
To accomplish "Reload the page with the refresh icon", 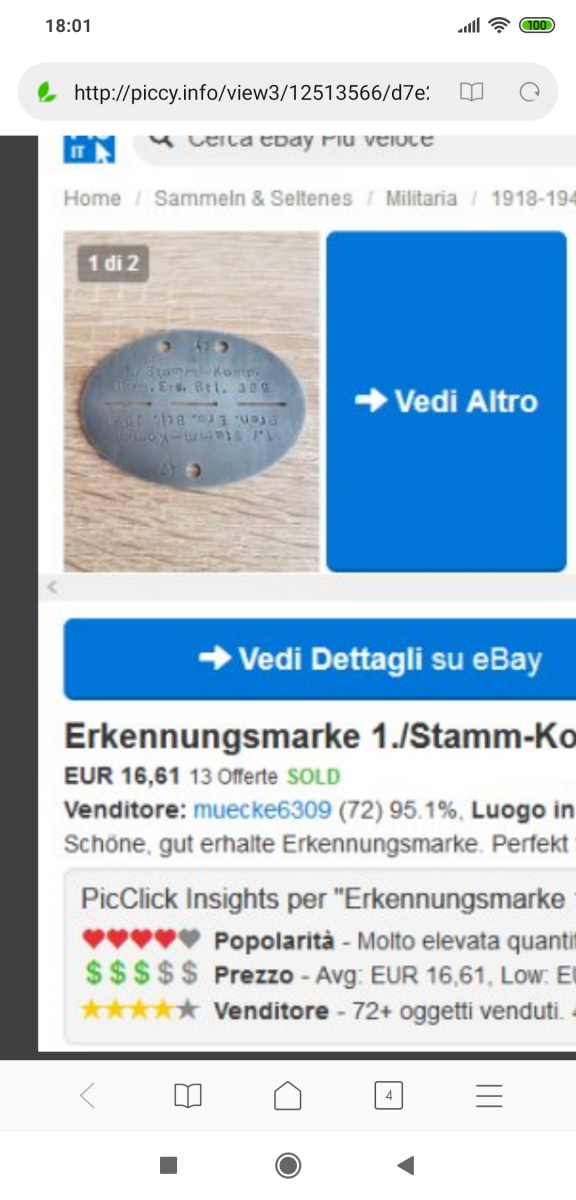I will coord(530,92).
